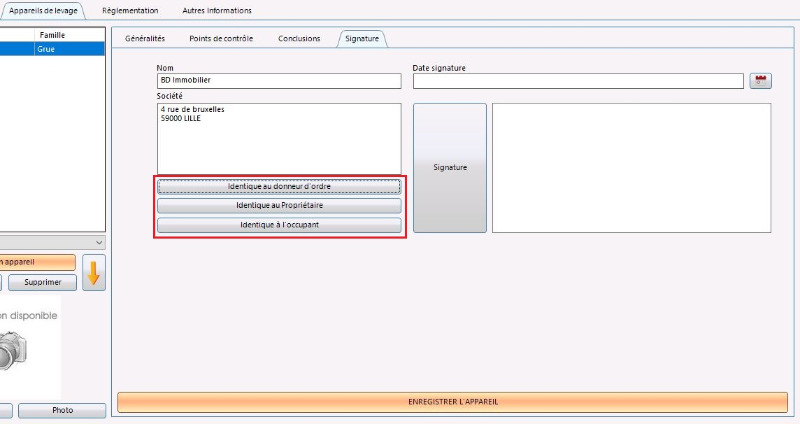Open the Points de contrôle tab
Viewport: 800px width, 424px height.
[x=221, y=38]
